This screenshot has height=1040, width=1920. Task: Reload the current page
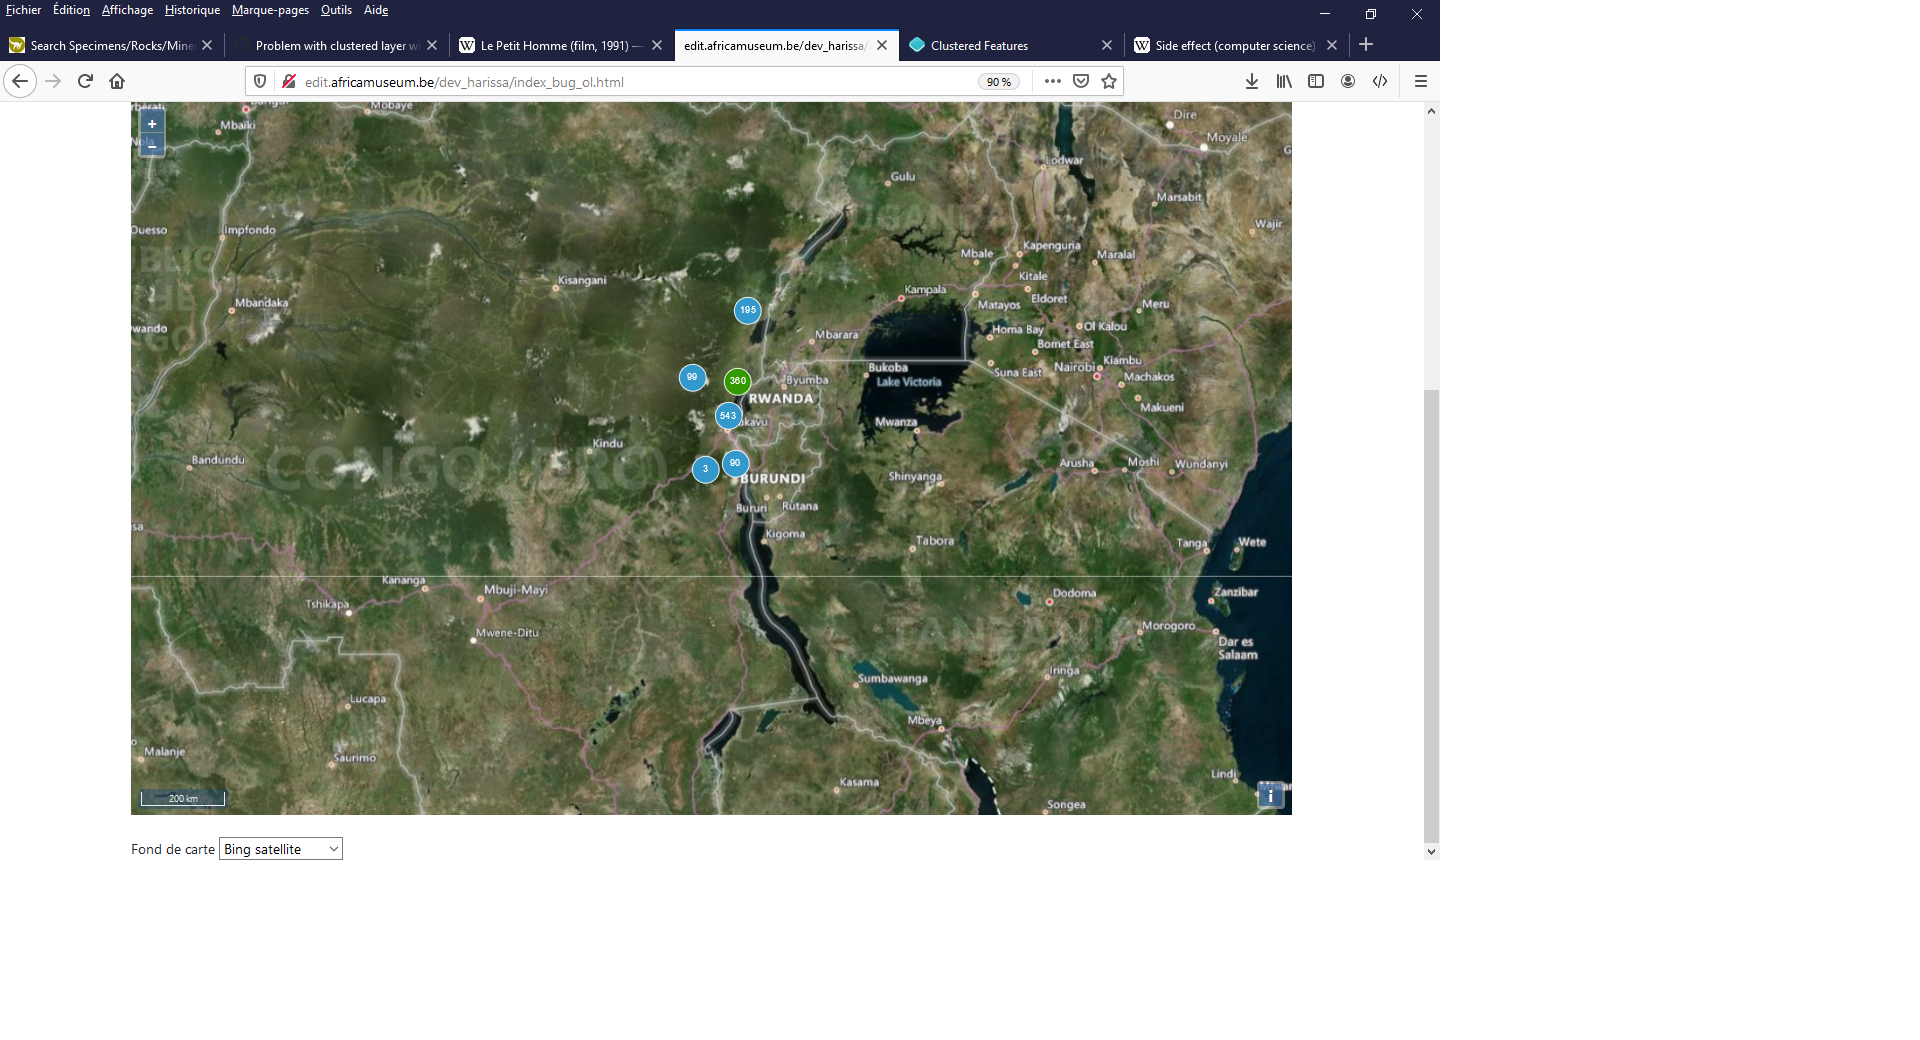click(85, 81)
